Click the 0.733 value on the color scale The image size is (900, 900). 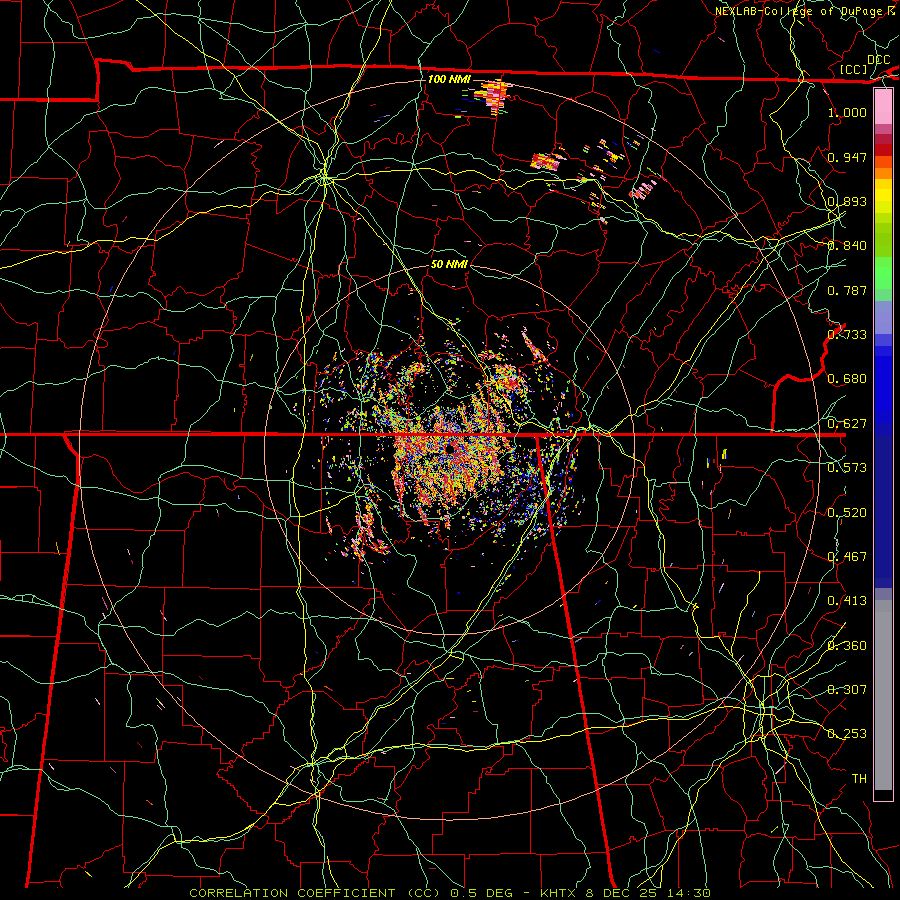pyautogui.click(x=847, y=335)
